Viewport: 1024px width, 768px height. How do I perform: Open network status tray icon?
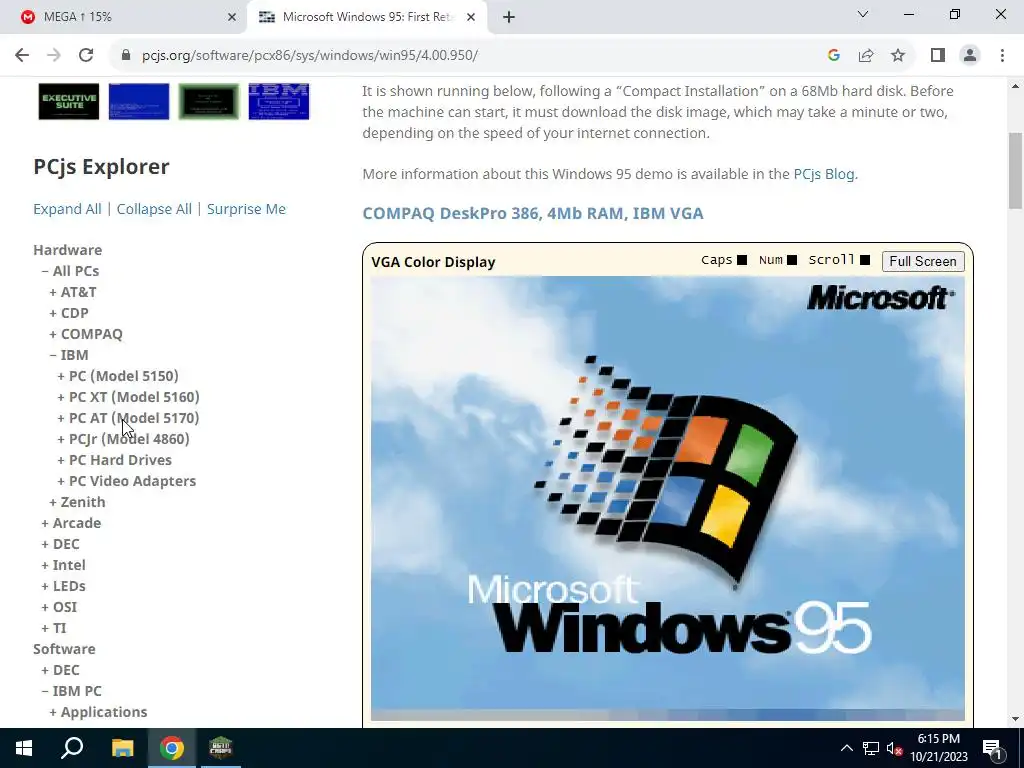(871, 748)
